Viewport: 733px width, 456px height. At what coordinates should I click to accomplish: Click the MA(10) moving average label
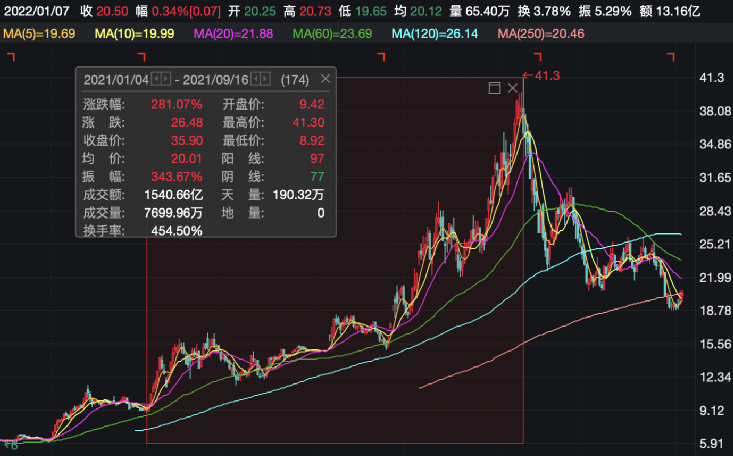point(135,34)
